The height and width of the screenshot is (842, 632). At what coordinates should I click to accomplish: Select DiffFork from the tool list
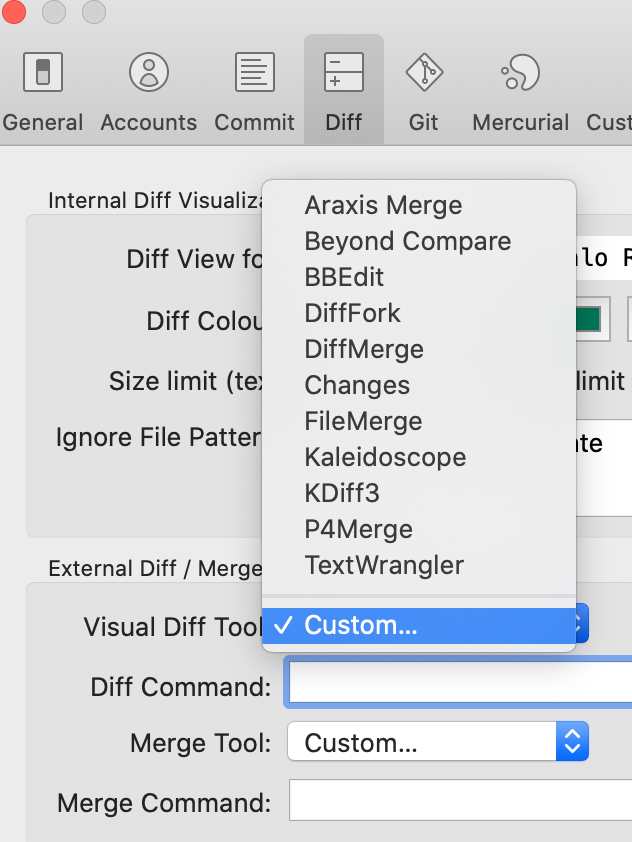pos(419,313)
